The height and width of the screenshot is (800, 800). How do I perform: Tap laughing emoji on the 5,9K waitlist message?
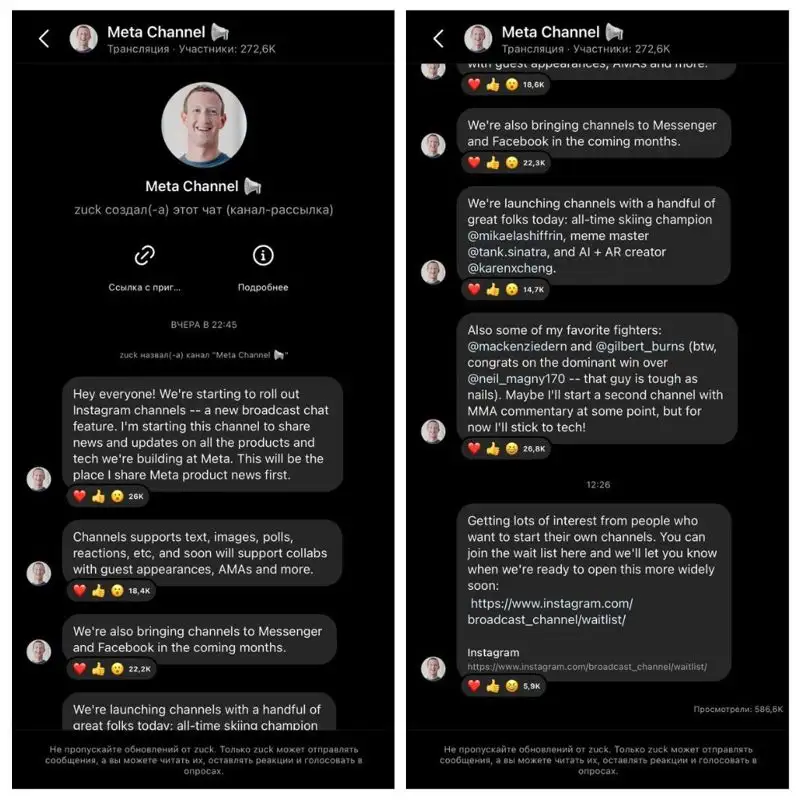[x=512, y=686]
